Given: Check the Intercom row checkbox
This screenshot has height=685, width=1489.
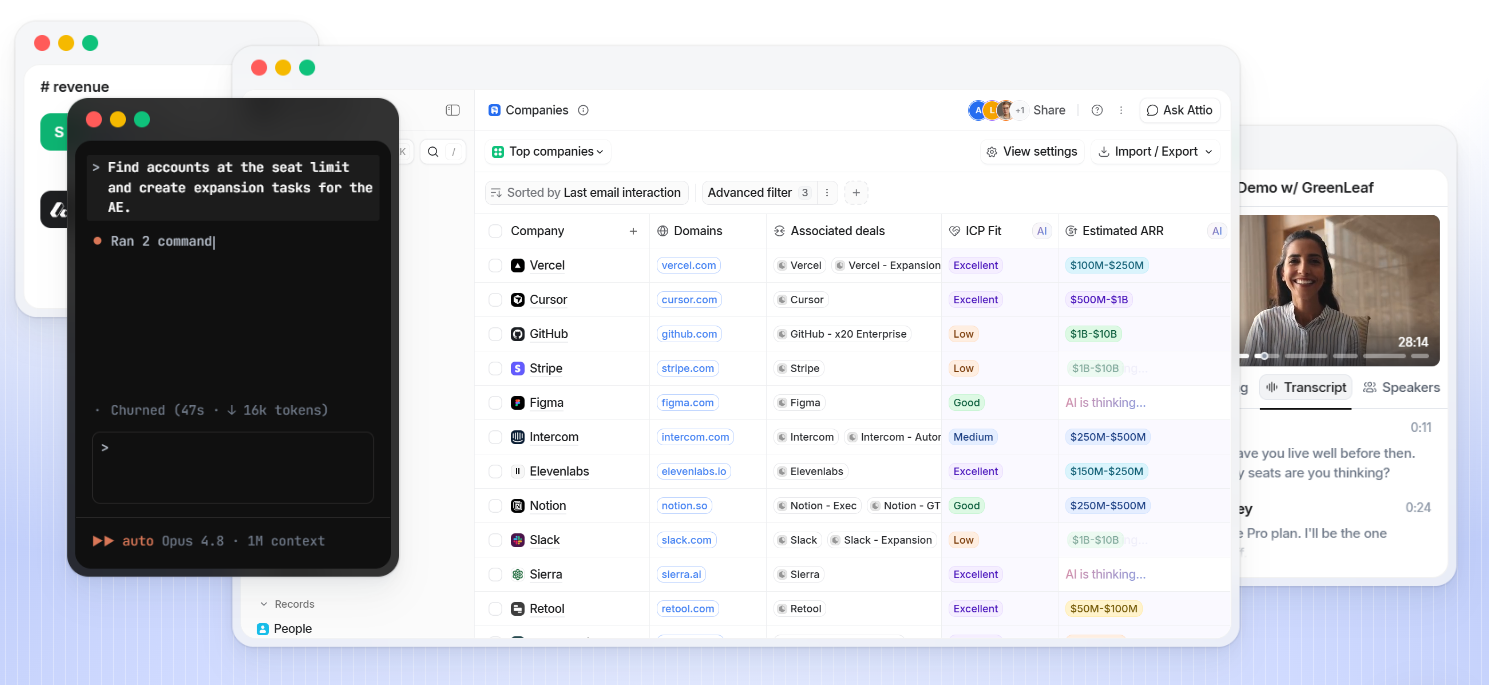Looking at the screenshot, I should pyautogui.click(x=495, y=437).
